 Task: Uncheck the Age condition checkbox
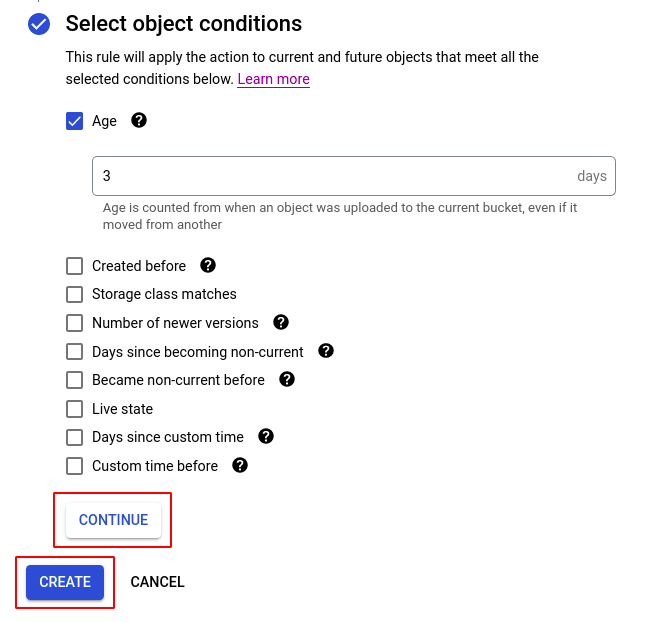74,121
